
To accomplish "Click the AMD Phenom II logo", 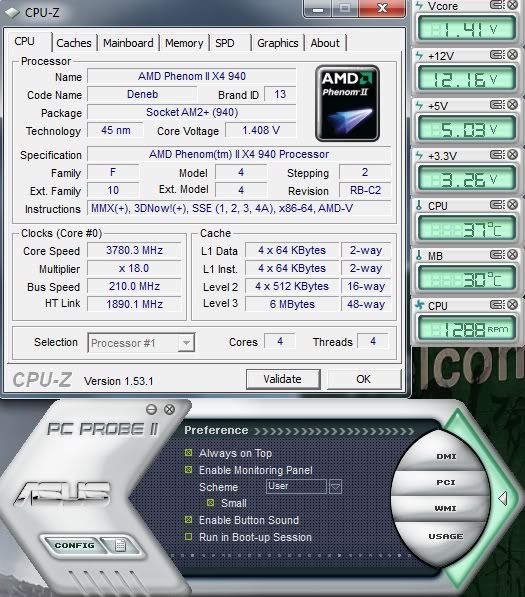I will 347,103.
